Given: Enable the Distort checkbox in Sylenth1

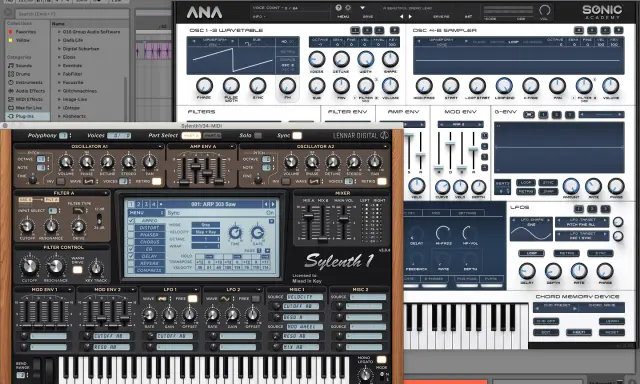Looking at the screenshot, I should tap(131, 228).
